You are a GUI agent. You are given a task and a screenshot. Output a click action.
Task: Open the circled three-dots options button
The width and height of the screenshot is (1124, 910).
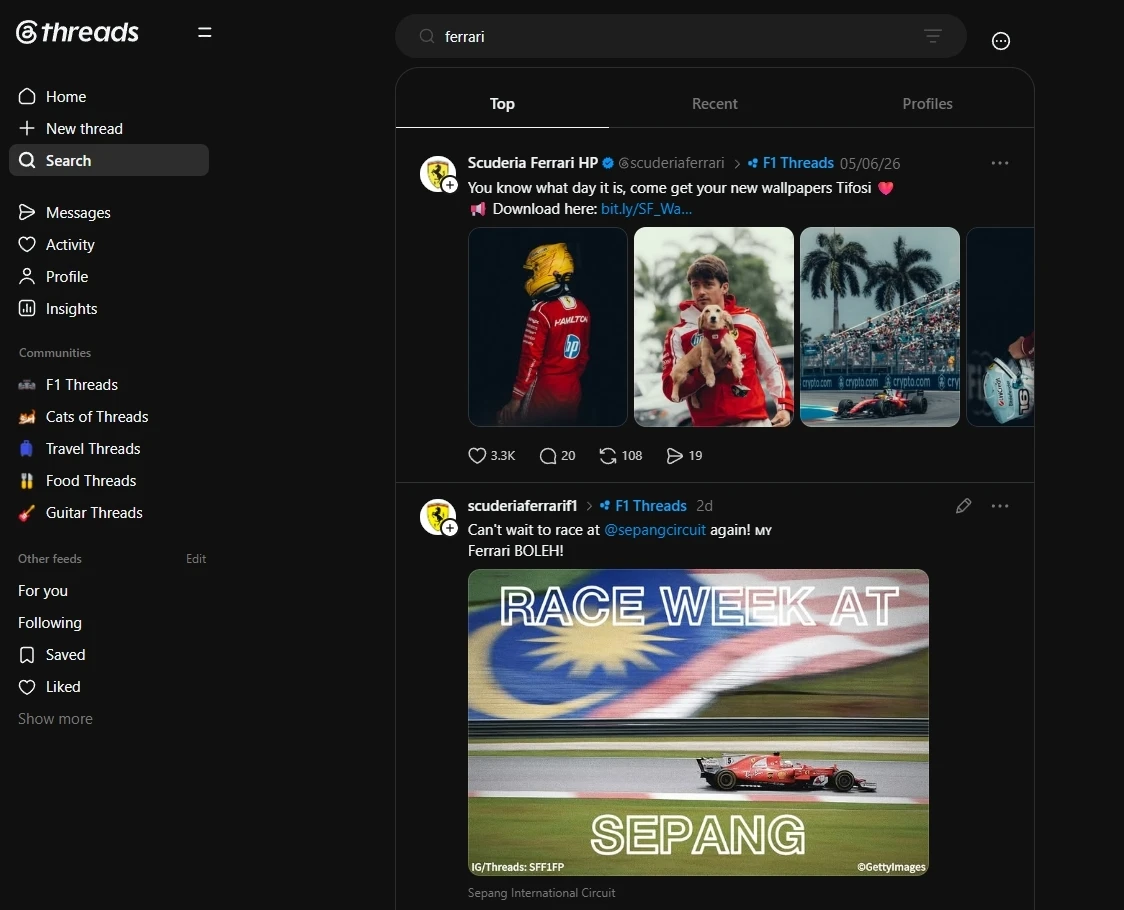tap(1001, 41)
